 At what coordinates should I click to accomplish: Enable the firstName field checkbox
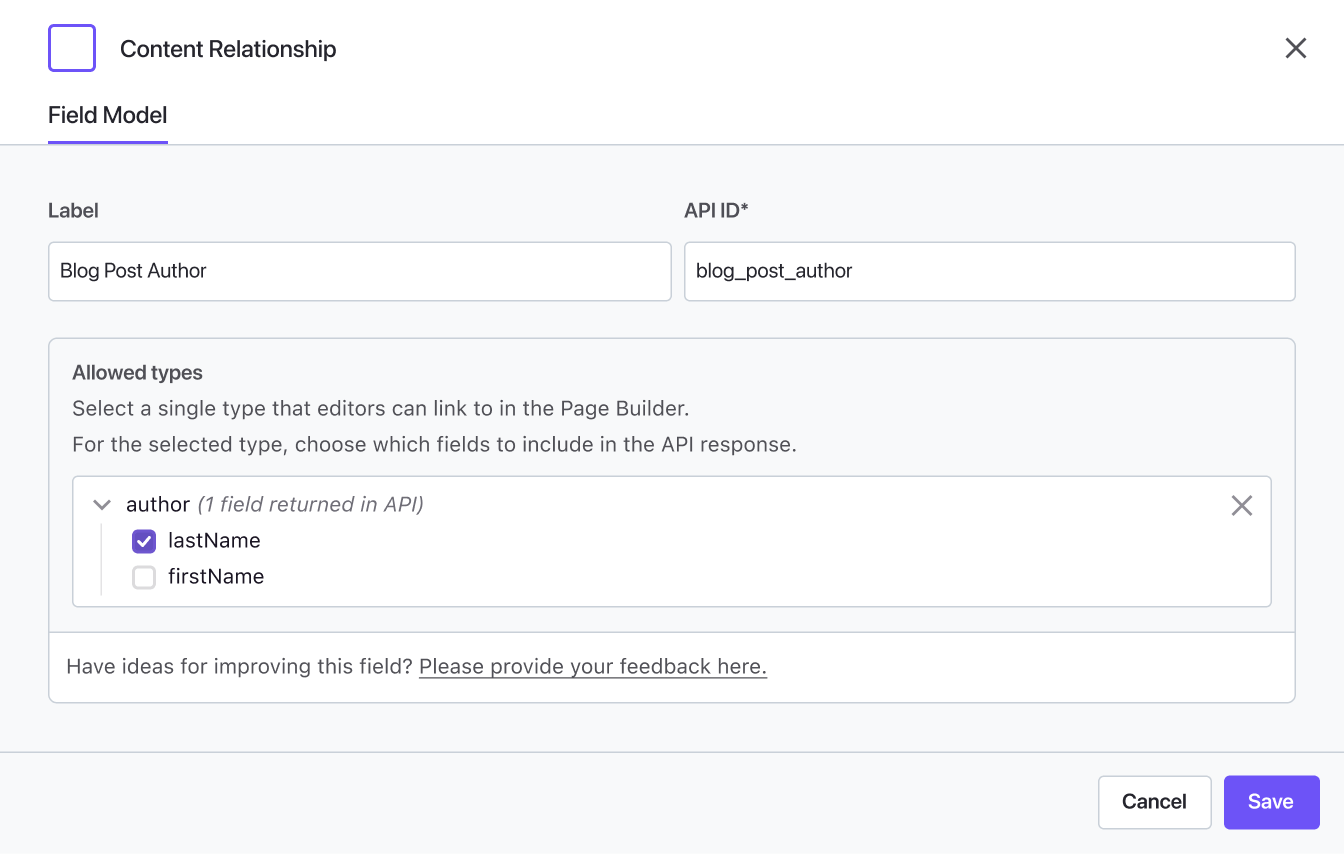coord(144,577)
